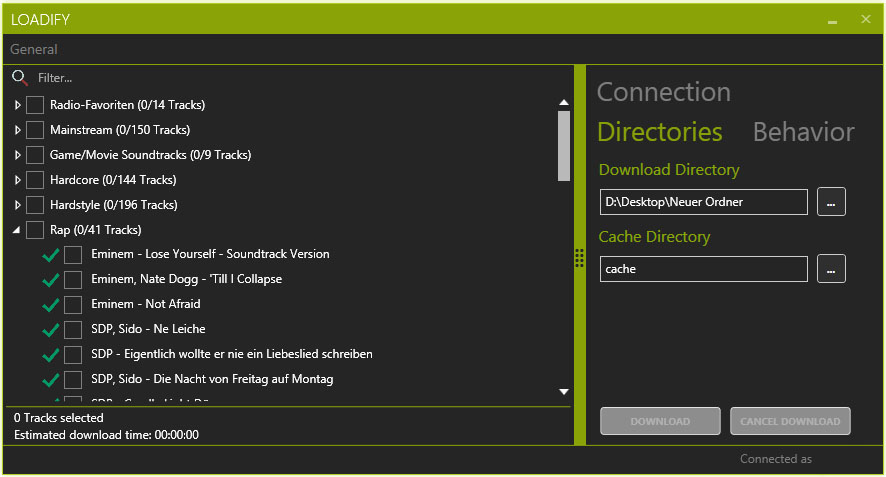Click the panel splitter grip dots

(579, 258)
